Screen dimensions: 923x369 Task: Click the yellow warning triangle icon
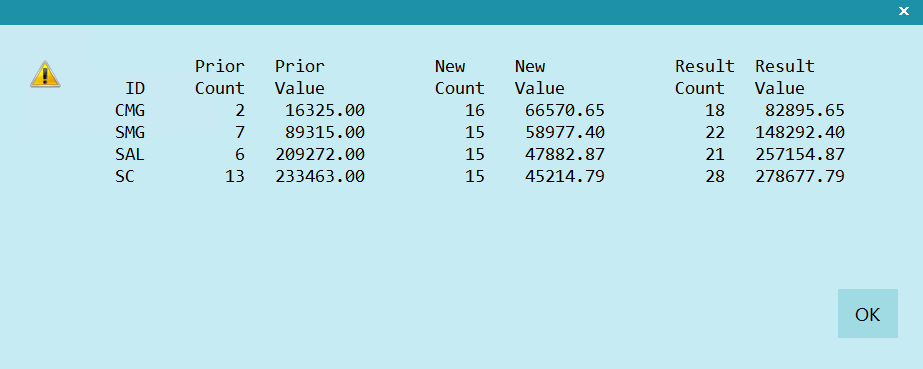click(45, 74)
